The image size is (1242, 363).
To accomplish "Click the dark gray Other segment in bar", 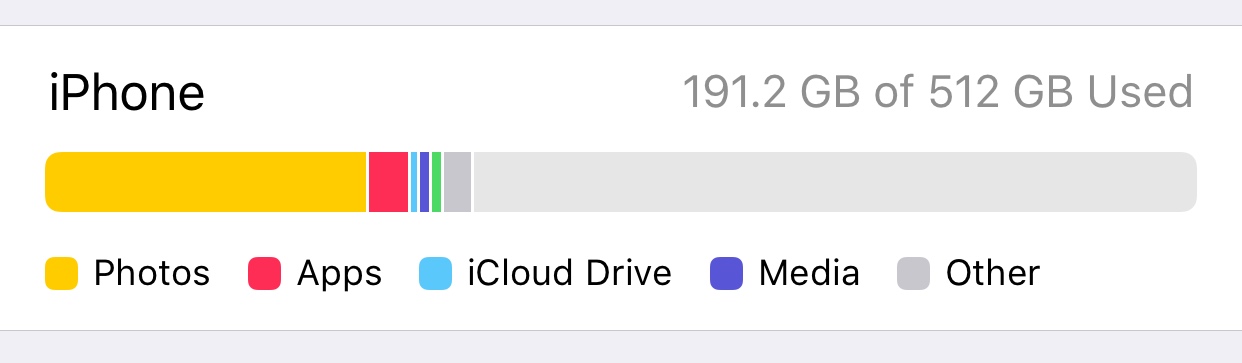I will [458, 182].
